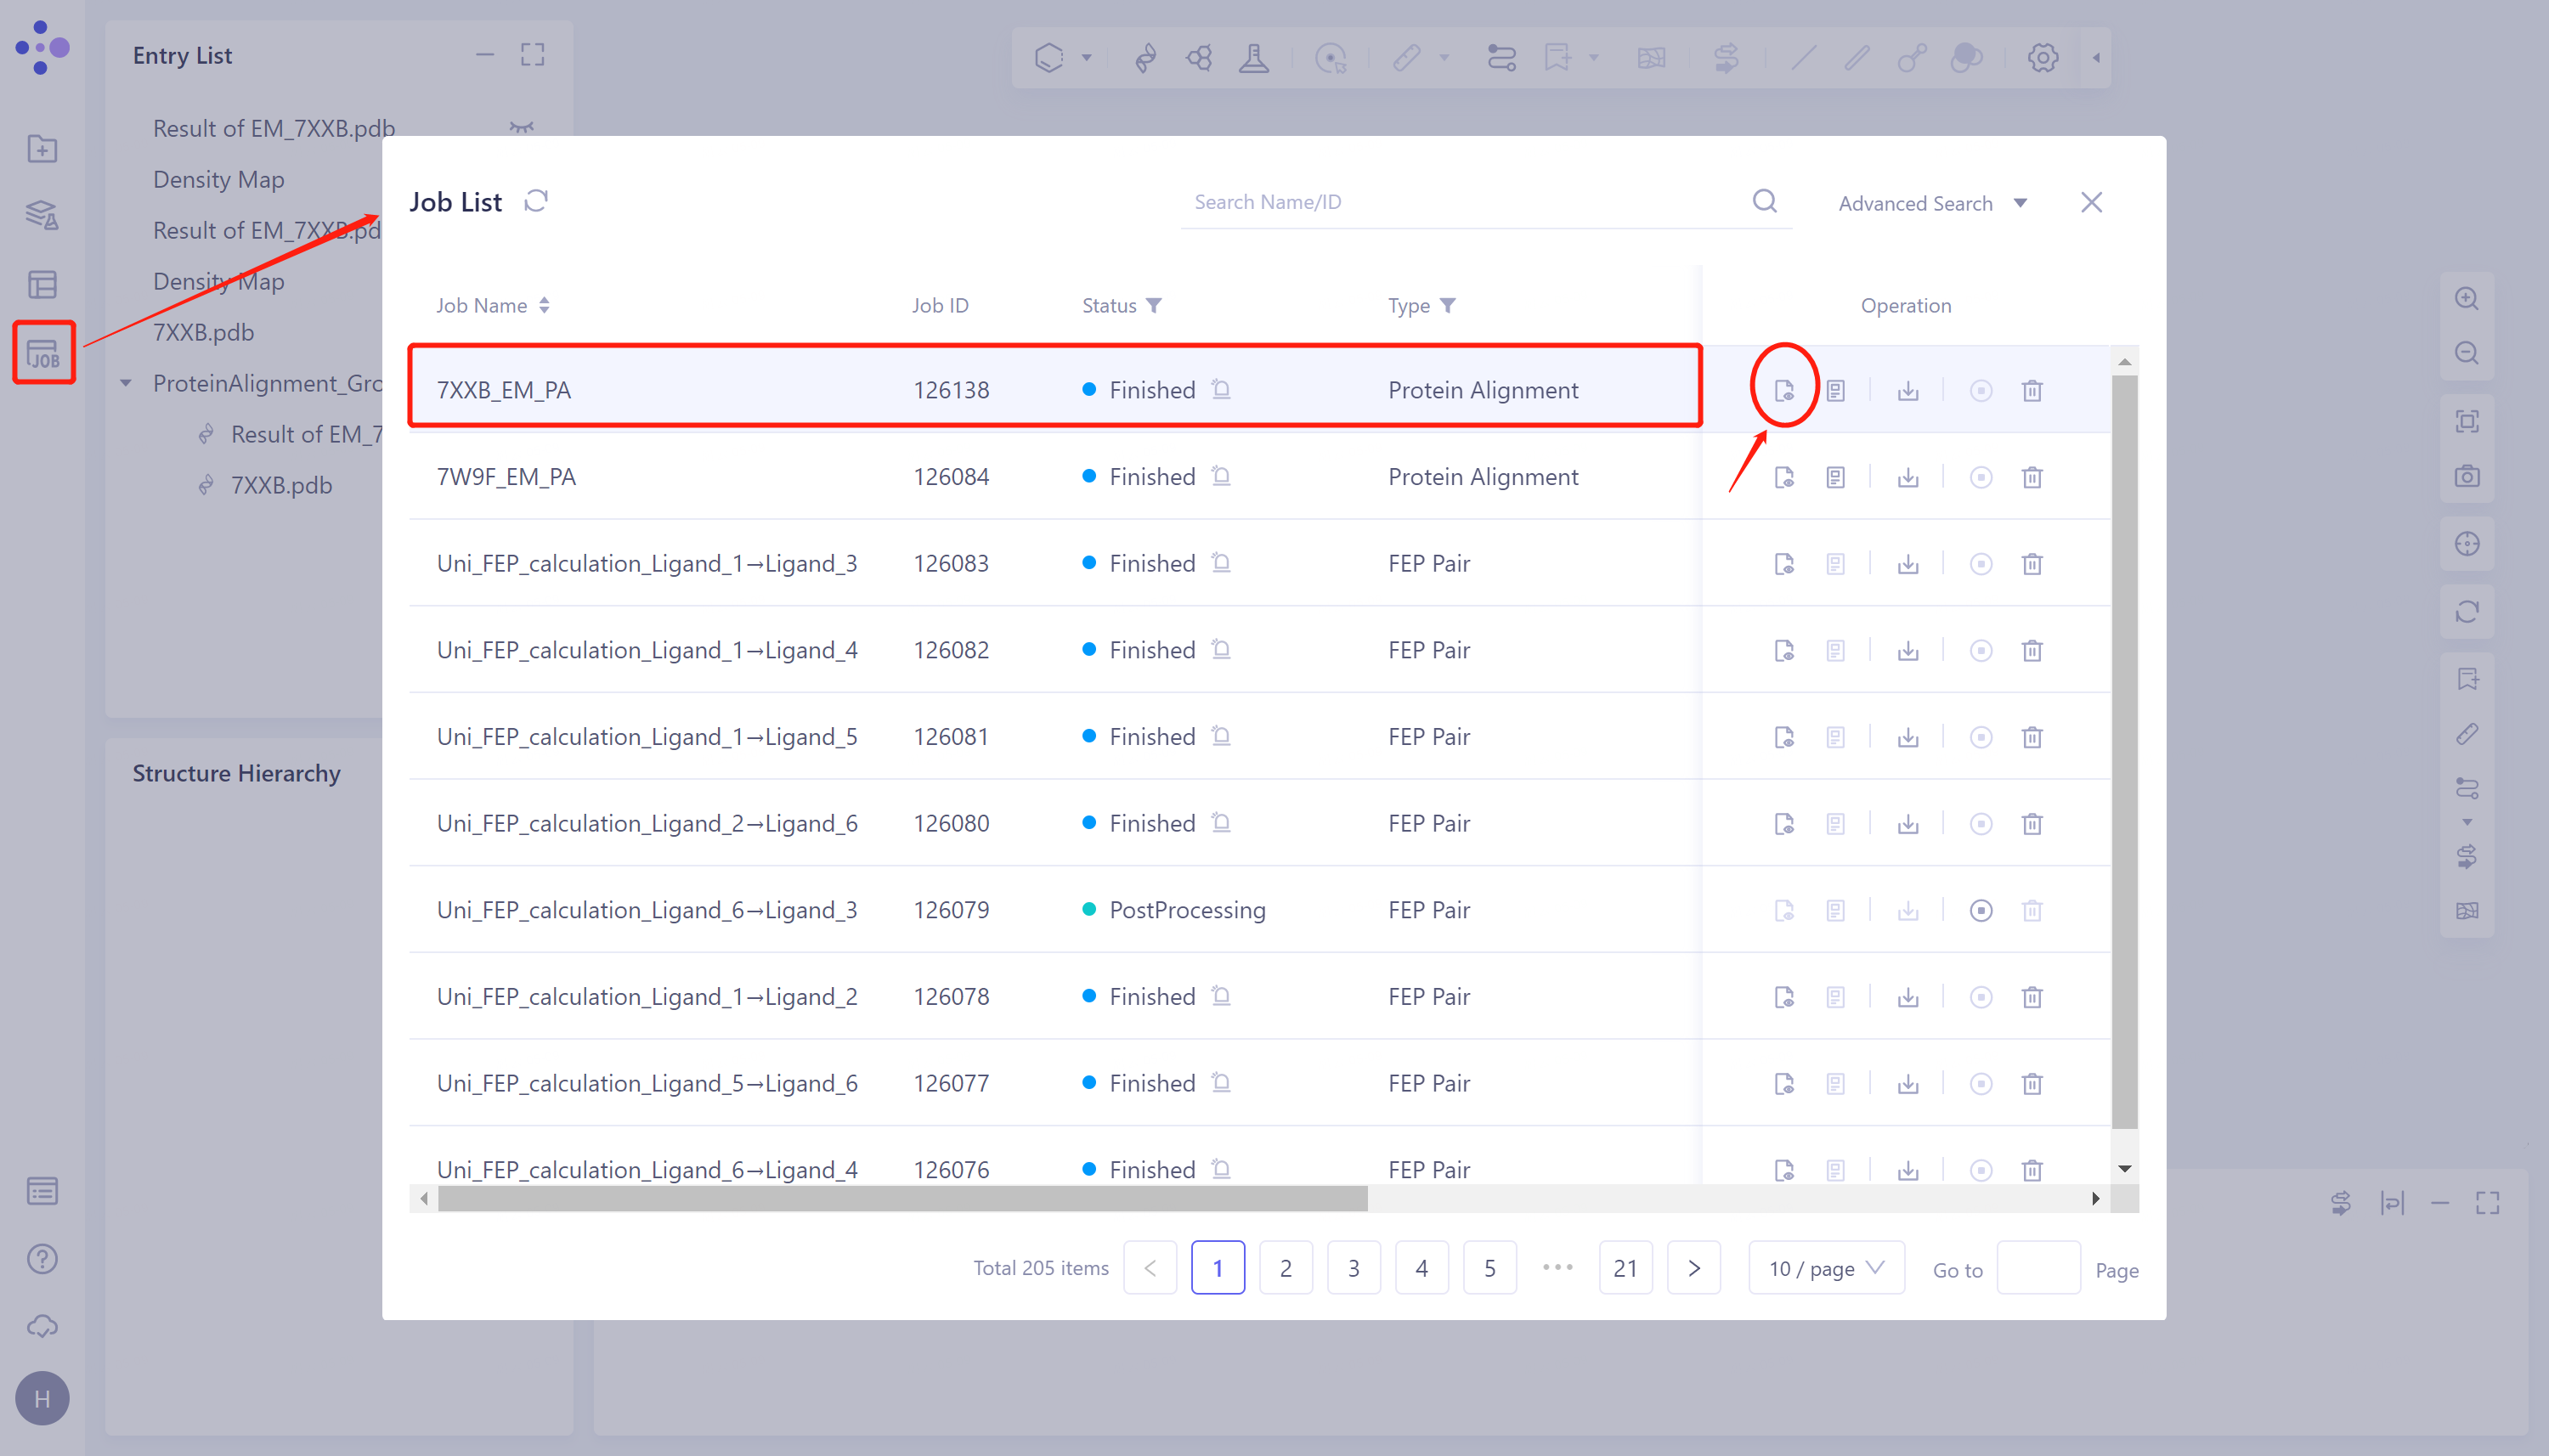Click the Search Name/ID input field
The height and width of the screenshot is (1456, 2549).
pos(1460,202)
